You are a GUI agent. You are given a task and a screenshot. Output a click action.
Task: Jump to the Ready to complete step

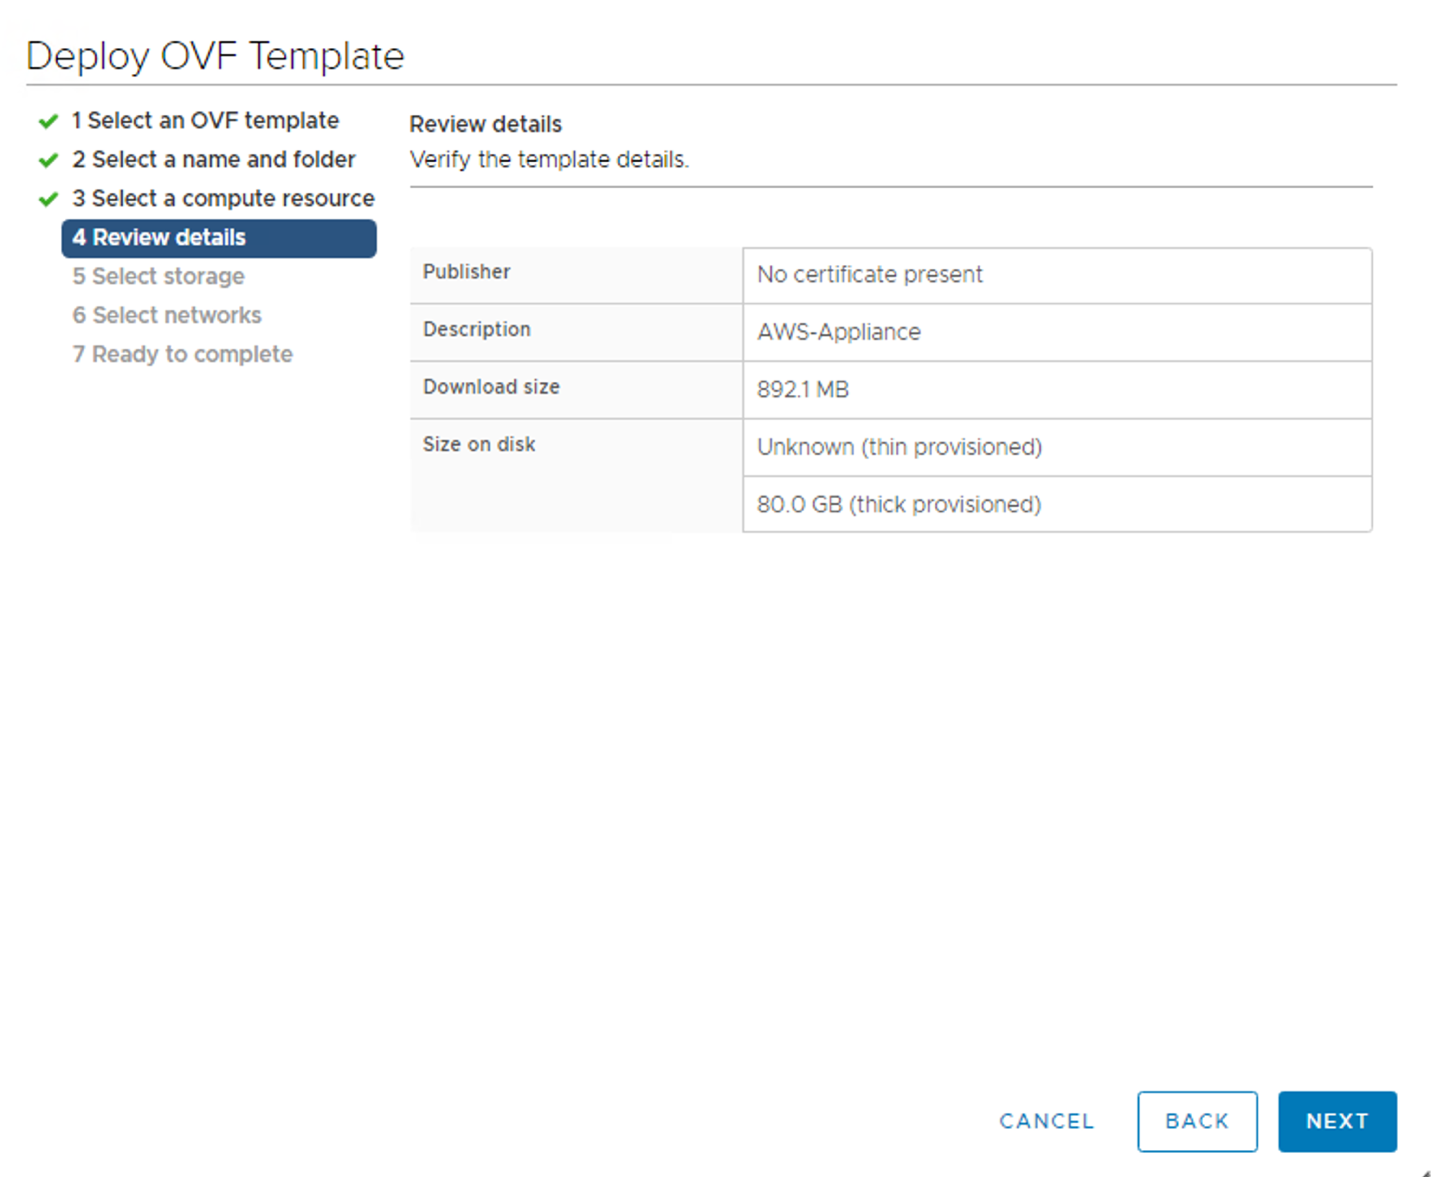click(x=183, y=353)
